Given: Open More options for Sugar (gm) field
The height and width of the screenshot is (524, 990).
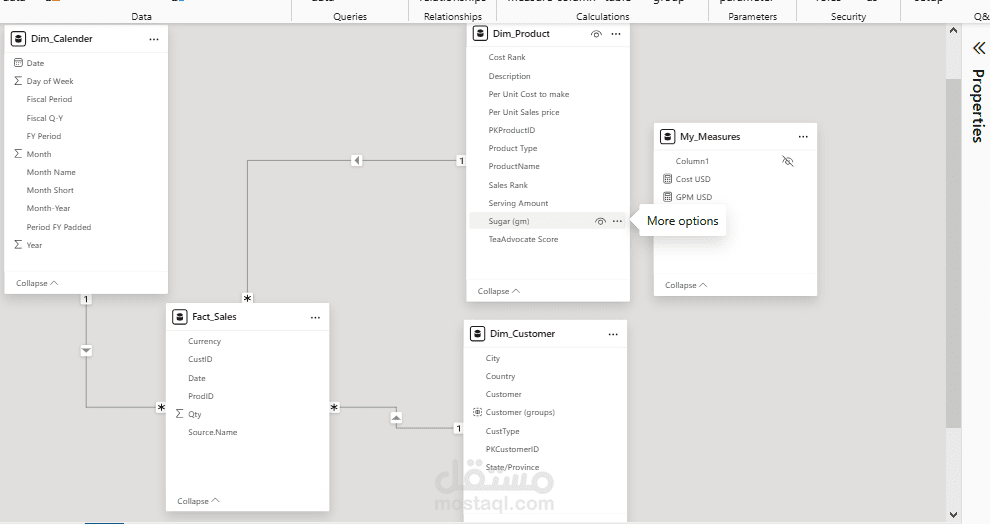Looking at the screenshot, I should point(617,221).
